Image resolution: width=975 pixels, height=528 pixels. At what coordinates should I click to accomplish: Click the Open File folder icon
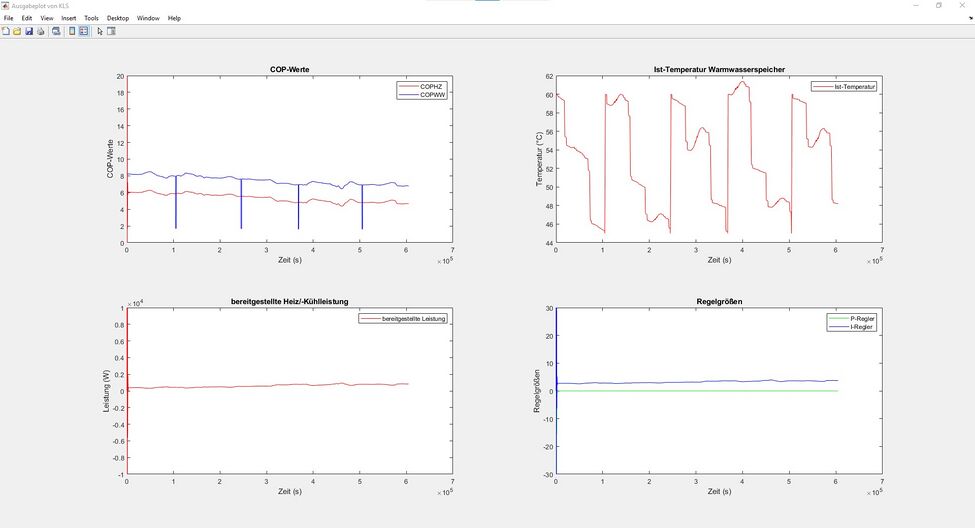[17, 31]
